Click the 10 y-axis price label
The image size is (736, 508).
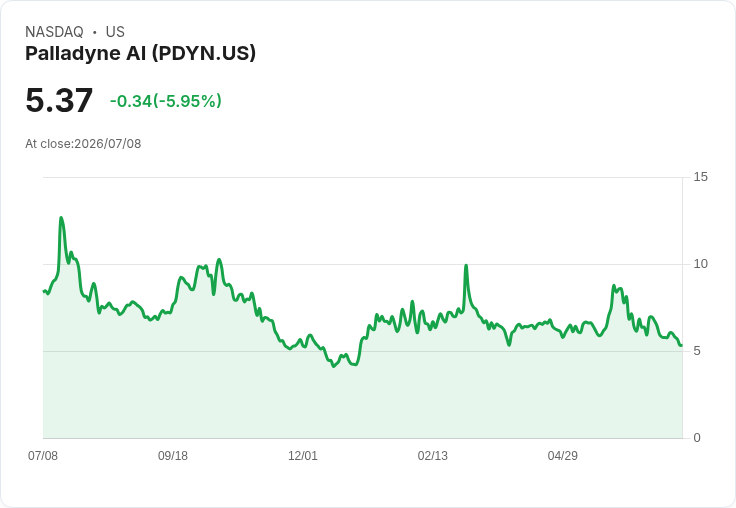click(x=700, y=264)
